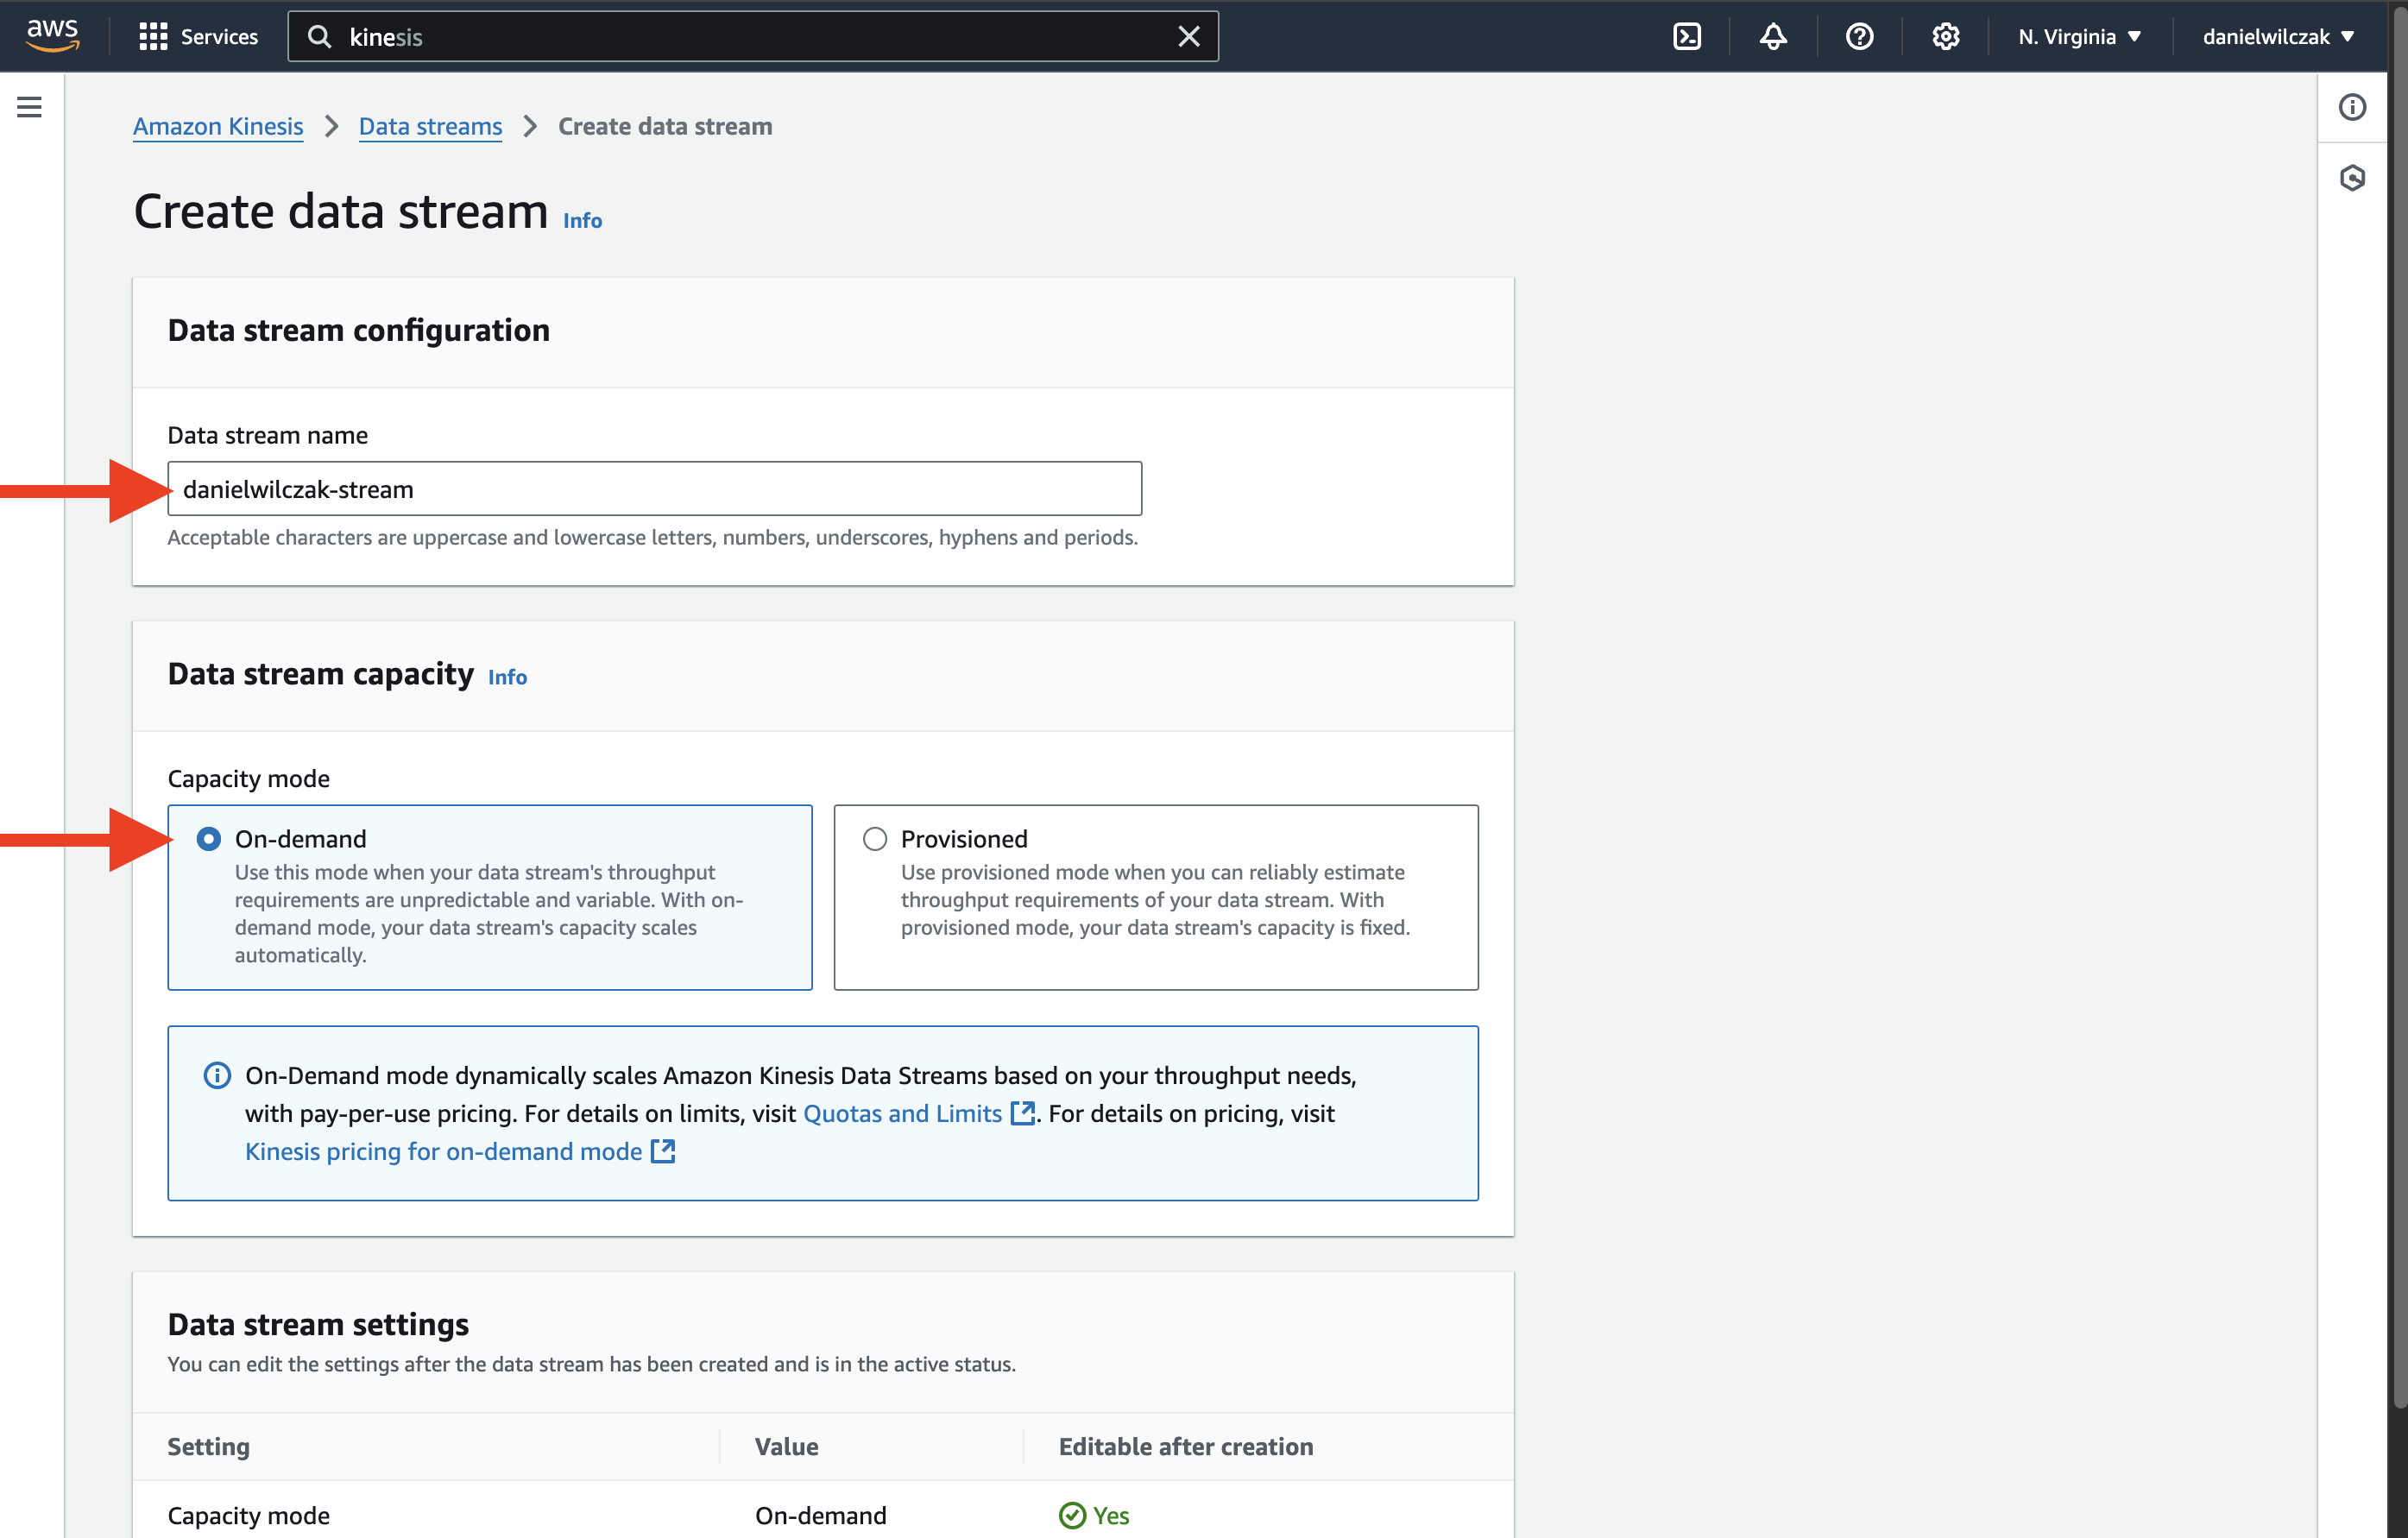This screenshot has width=2408, height=1538.
Task: Click the info circle icon in blue alert
Action: pyautogui.click(x=217, y=1075)
